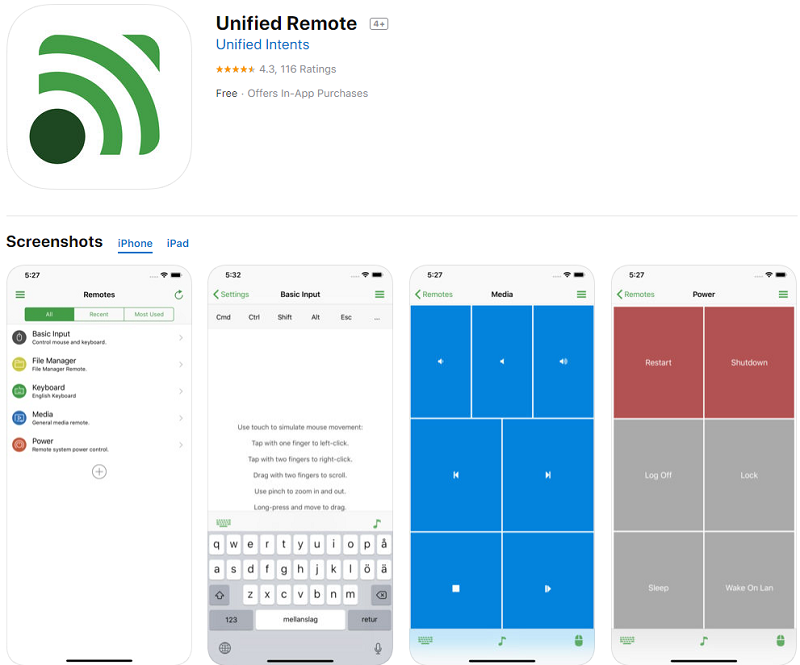Image resolution: width=800 pixels, height=665 pixels.
Task: Tap the mute tile in Media remote
Action: coord(502,361)
